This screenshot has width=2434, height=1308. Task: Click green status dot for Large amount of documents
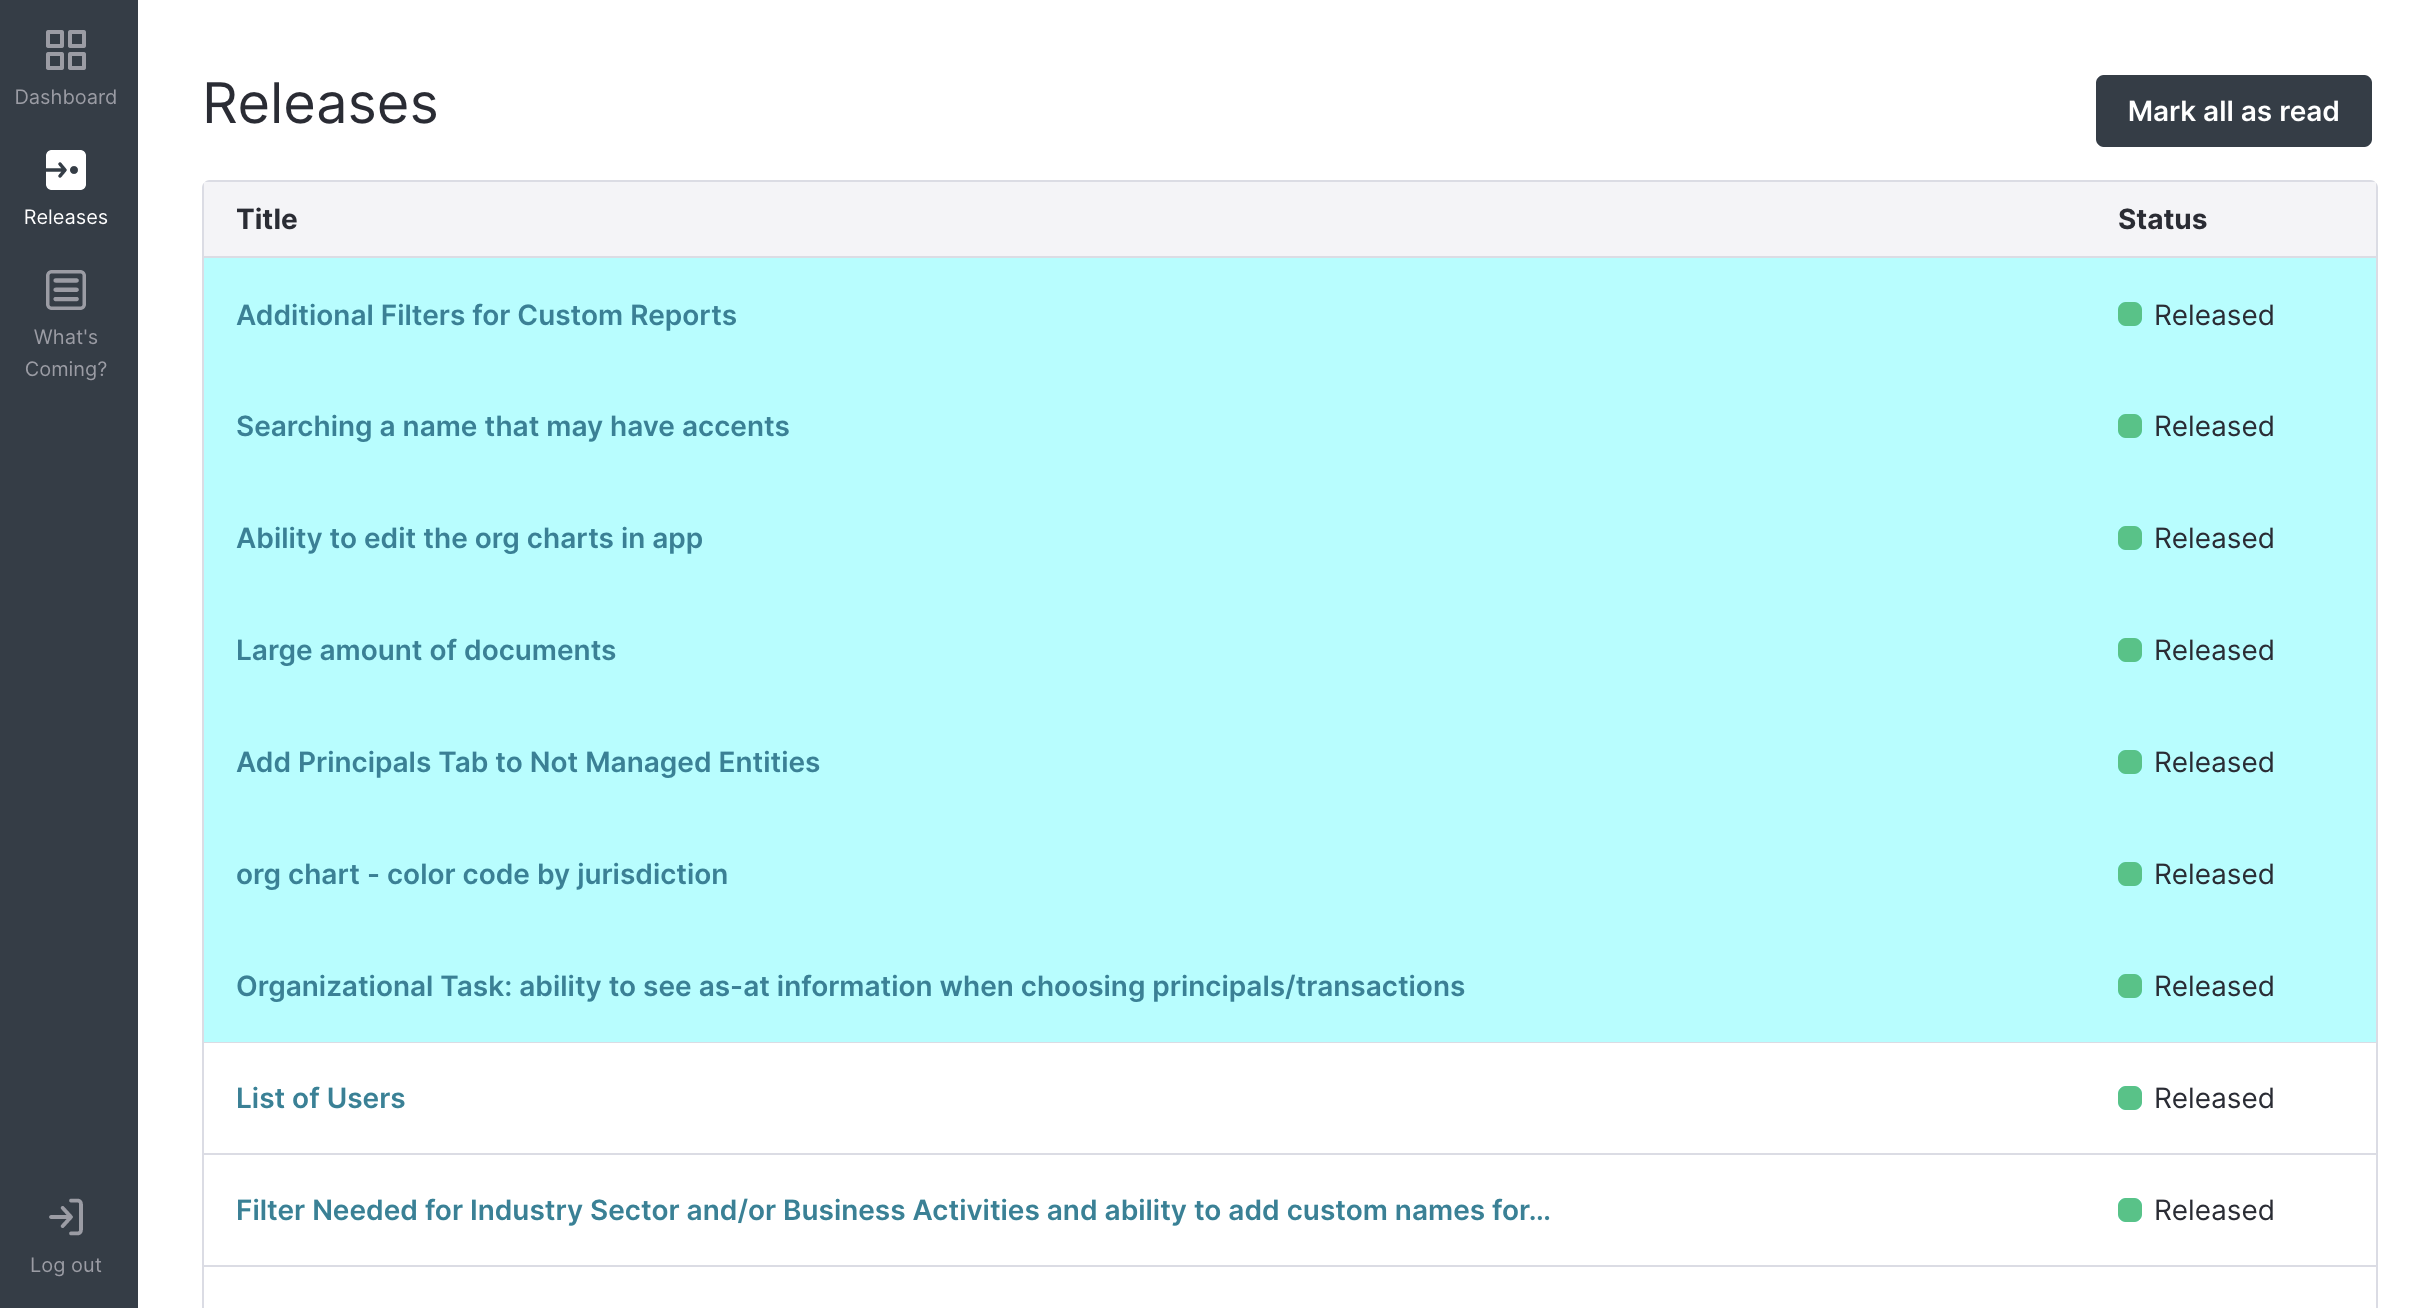click(2129, 650)
